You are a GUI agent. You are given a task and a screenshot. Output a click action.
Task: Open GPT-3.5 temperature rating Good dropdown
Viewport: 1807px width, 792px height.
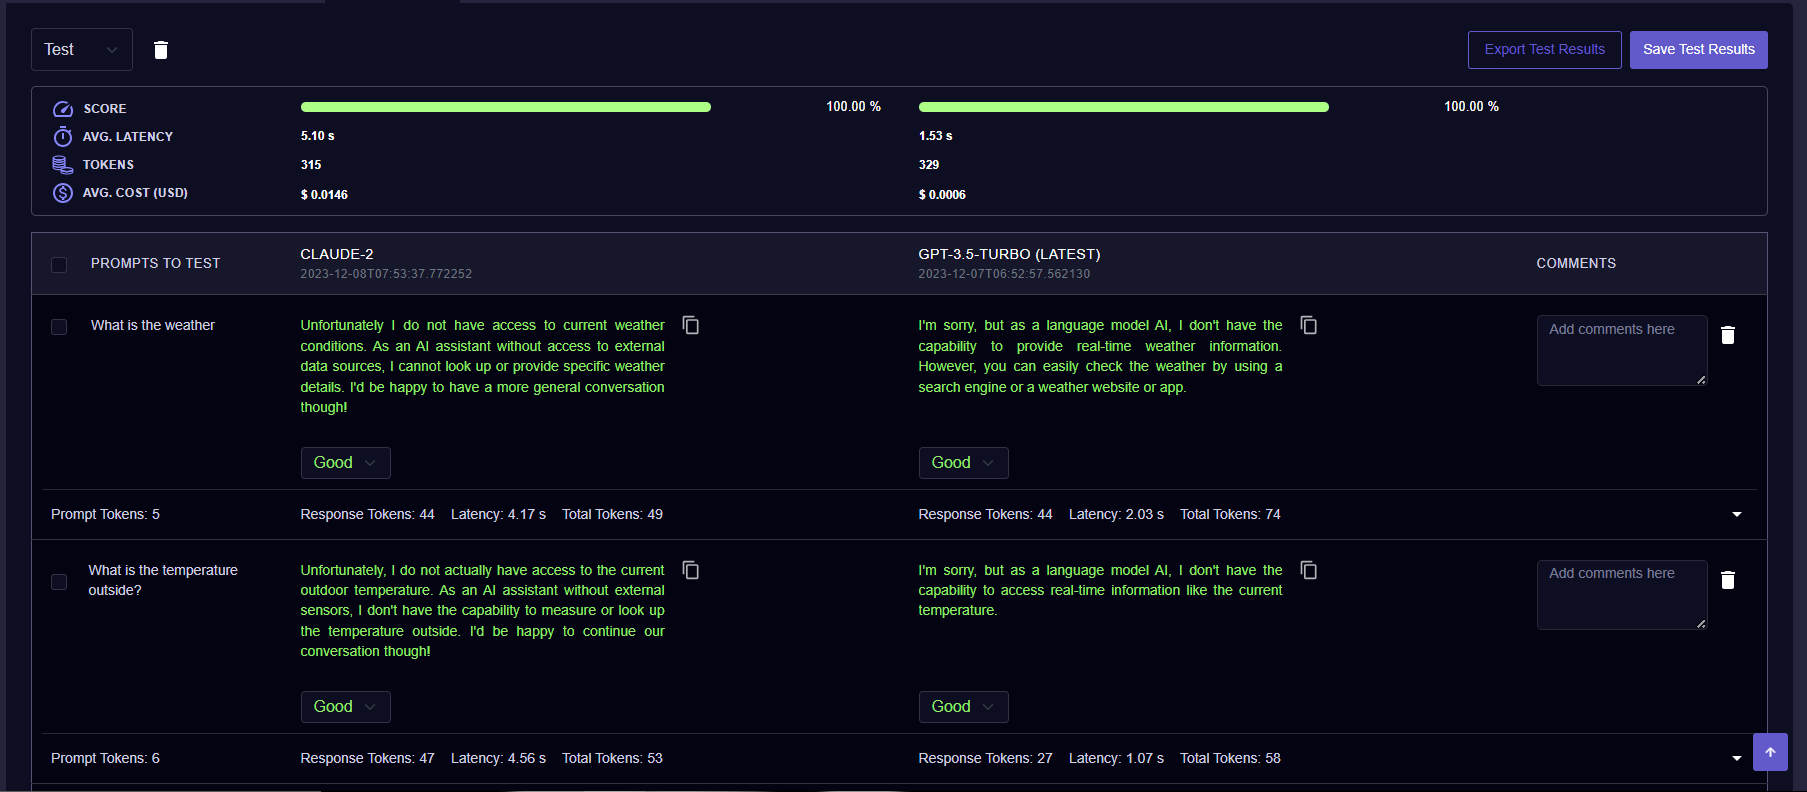pos(963,707)
